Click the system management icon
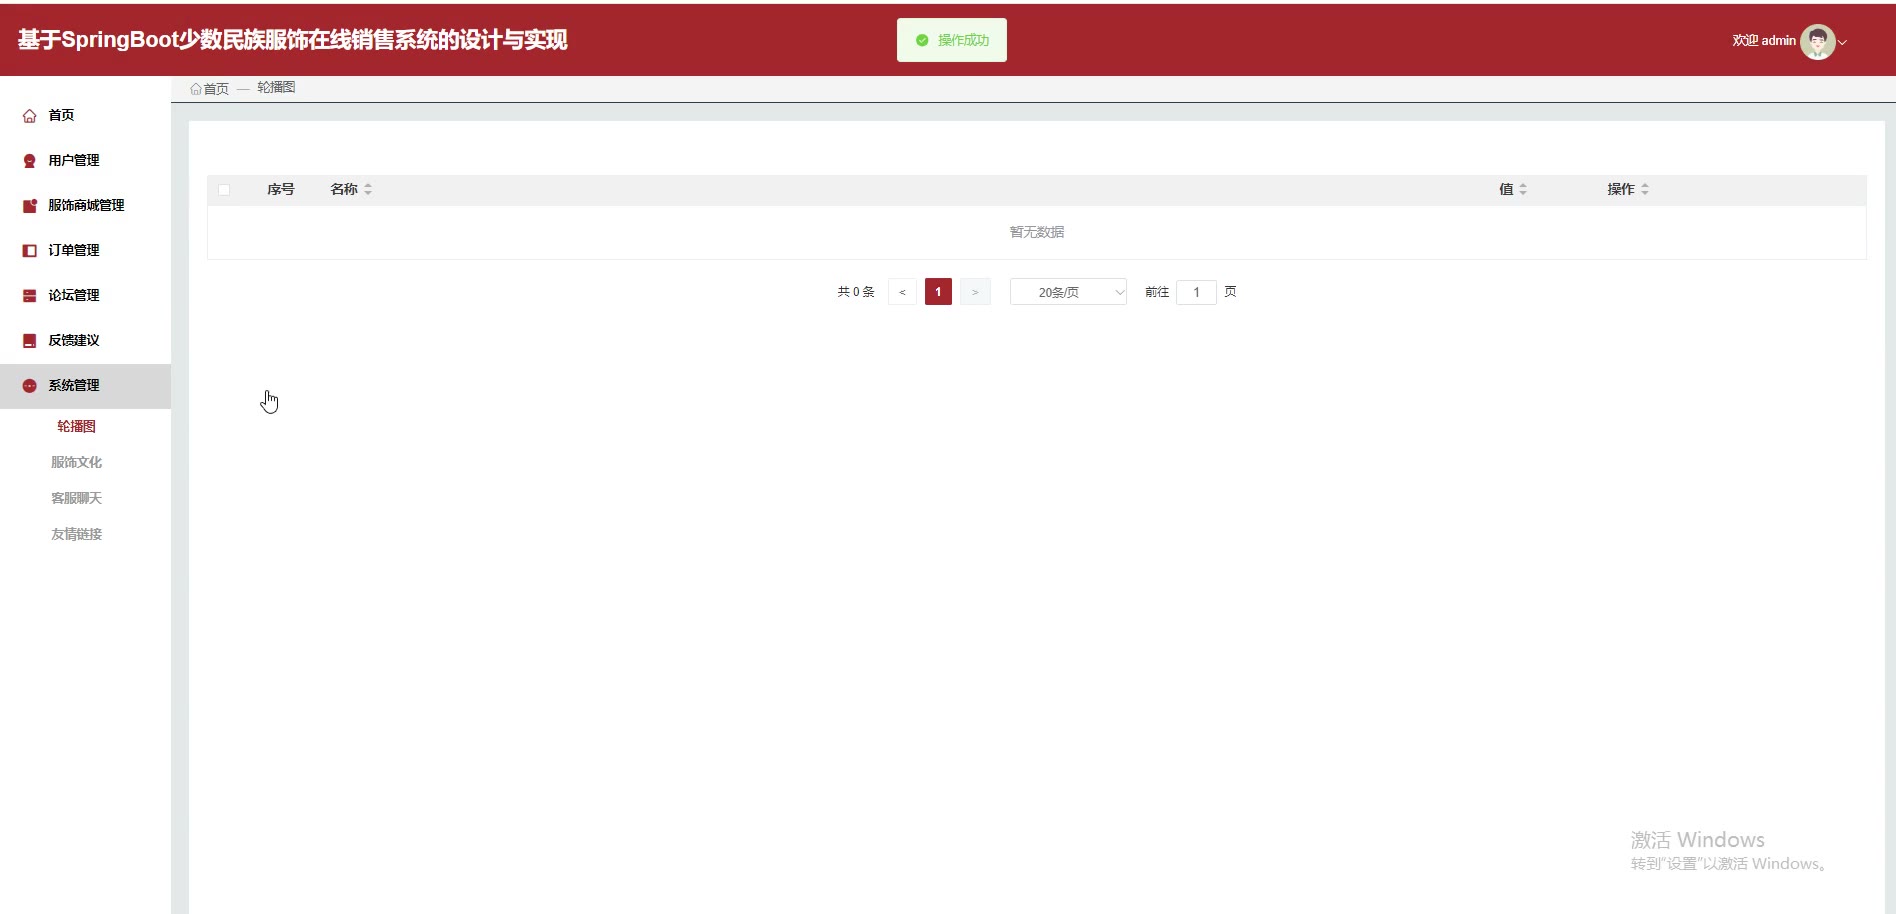Viewport: 1896px width, 914px height. (x=30, y=386)
